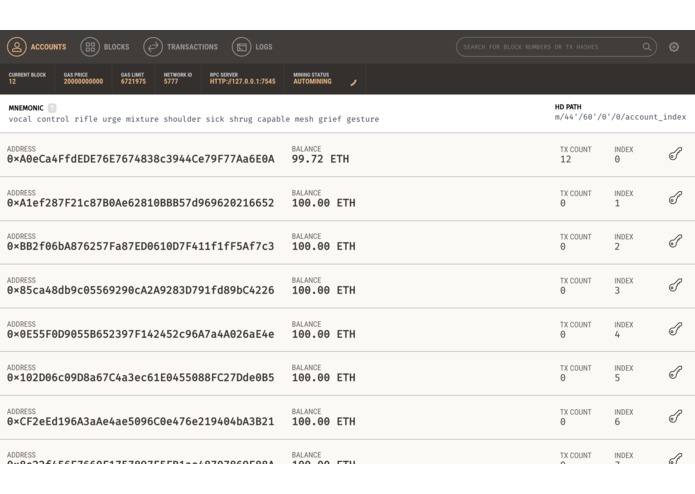Click the 100.00 ETH balance of index 1
Image resolution: width=695 pixels, height=494 pixels.
(323, 203)
